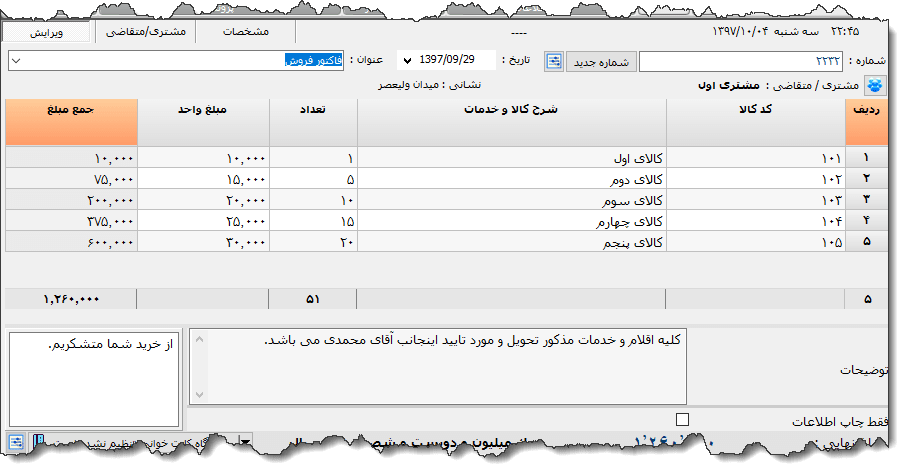Image resolution: width=898 pixels, height=464 pixels.
Task: Click total amount cell ۶۰۰,۰۰۰
Action: [x=72, y=242]
